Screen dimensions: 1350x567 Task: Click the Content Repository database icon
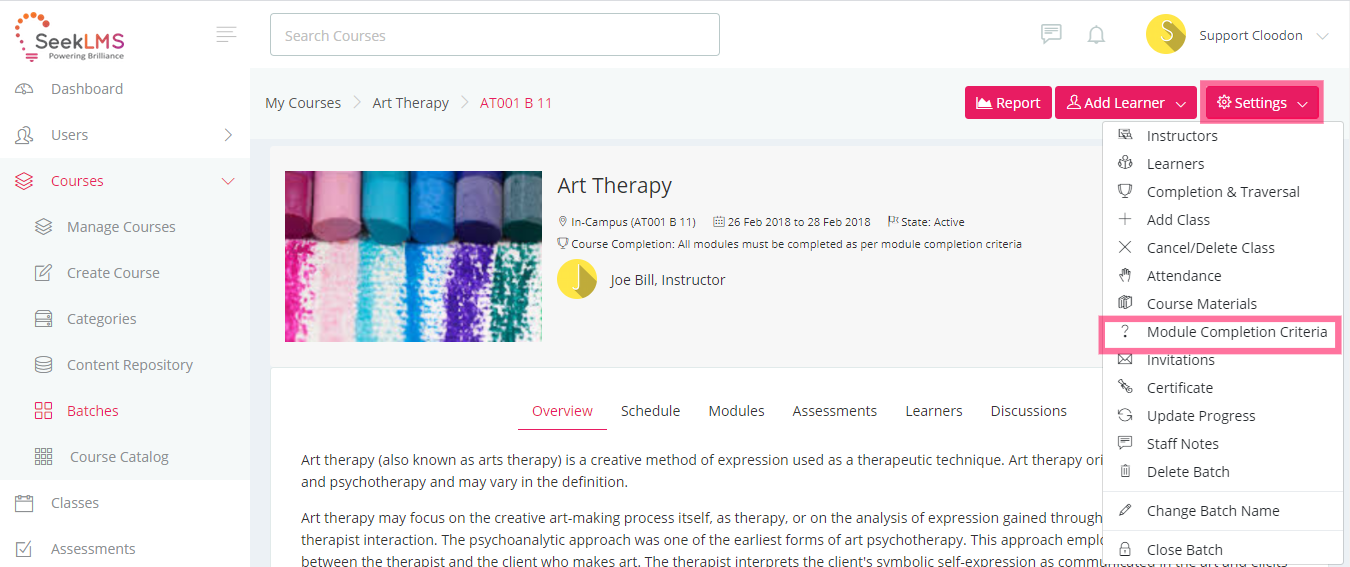[x=43, y=365]
